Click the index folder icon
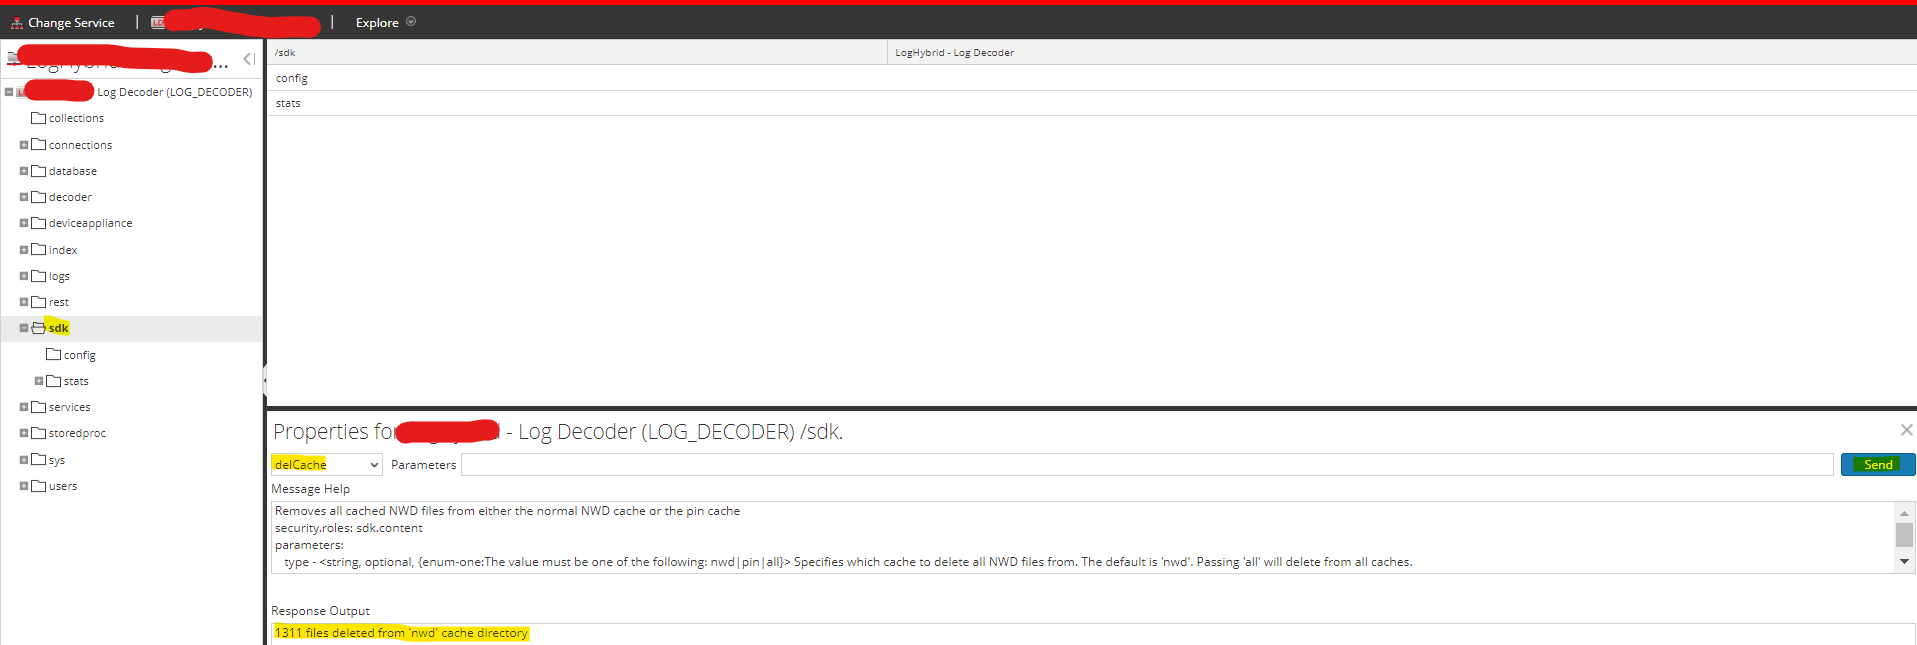The image size is (1917, 645). (39, 249)
